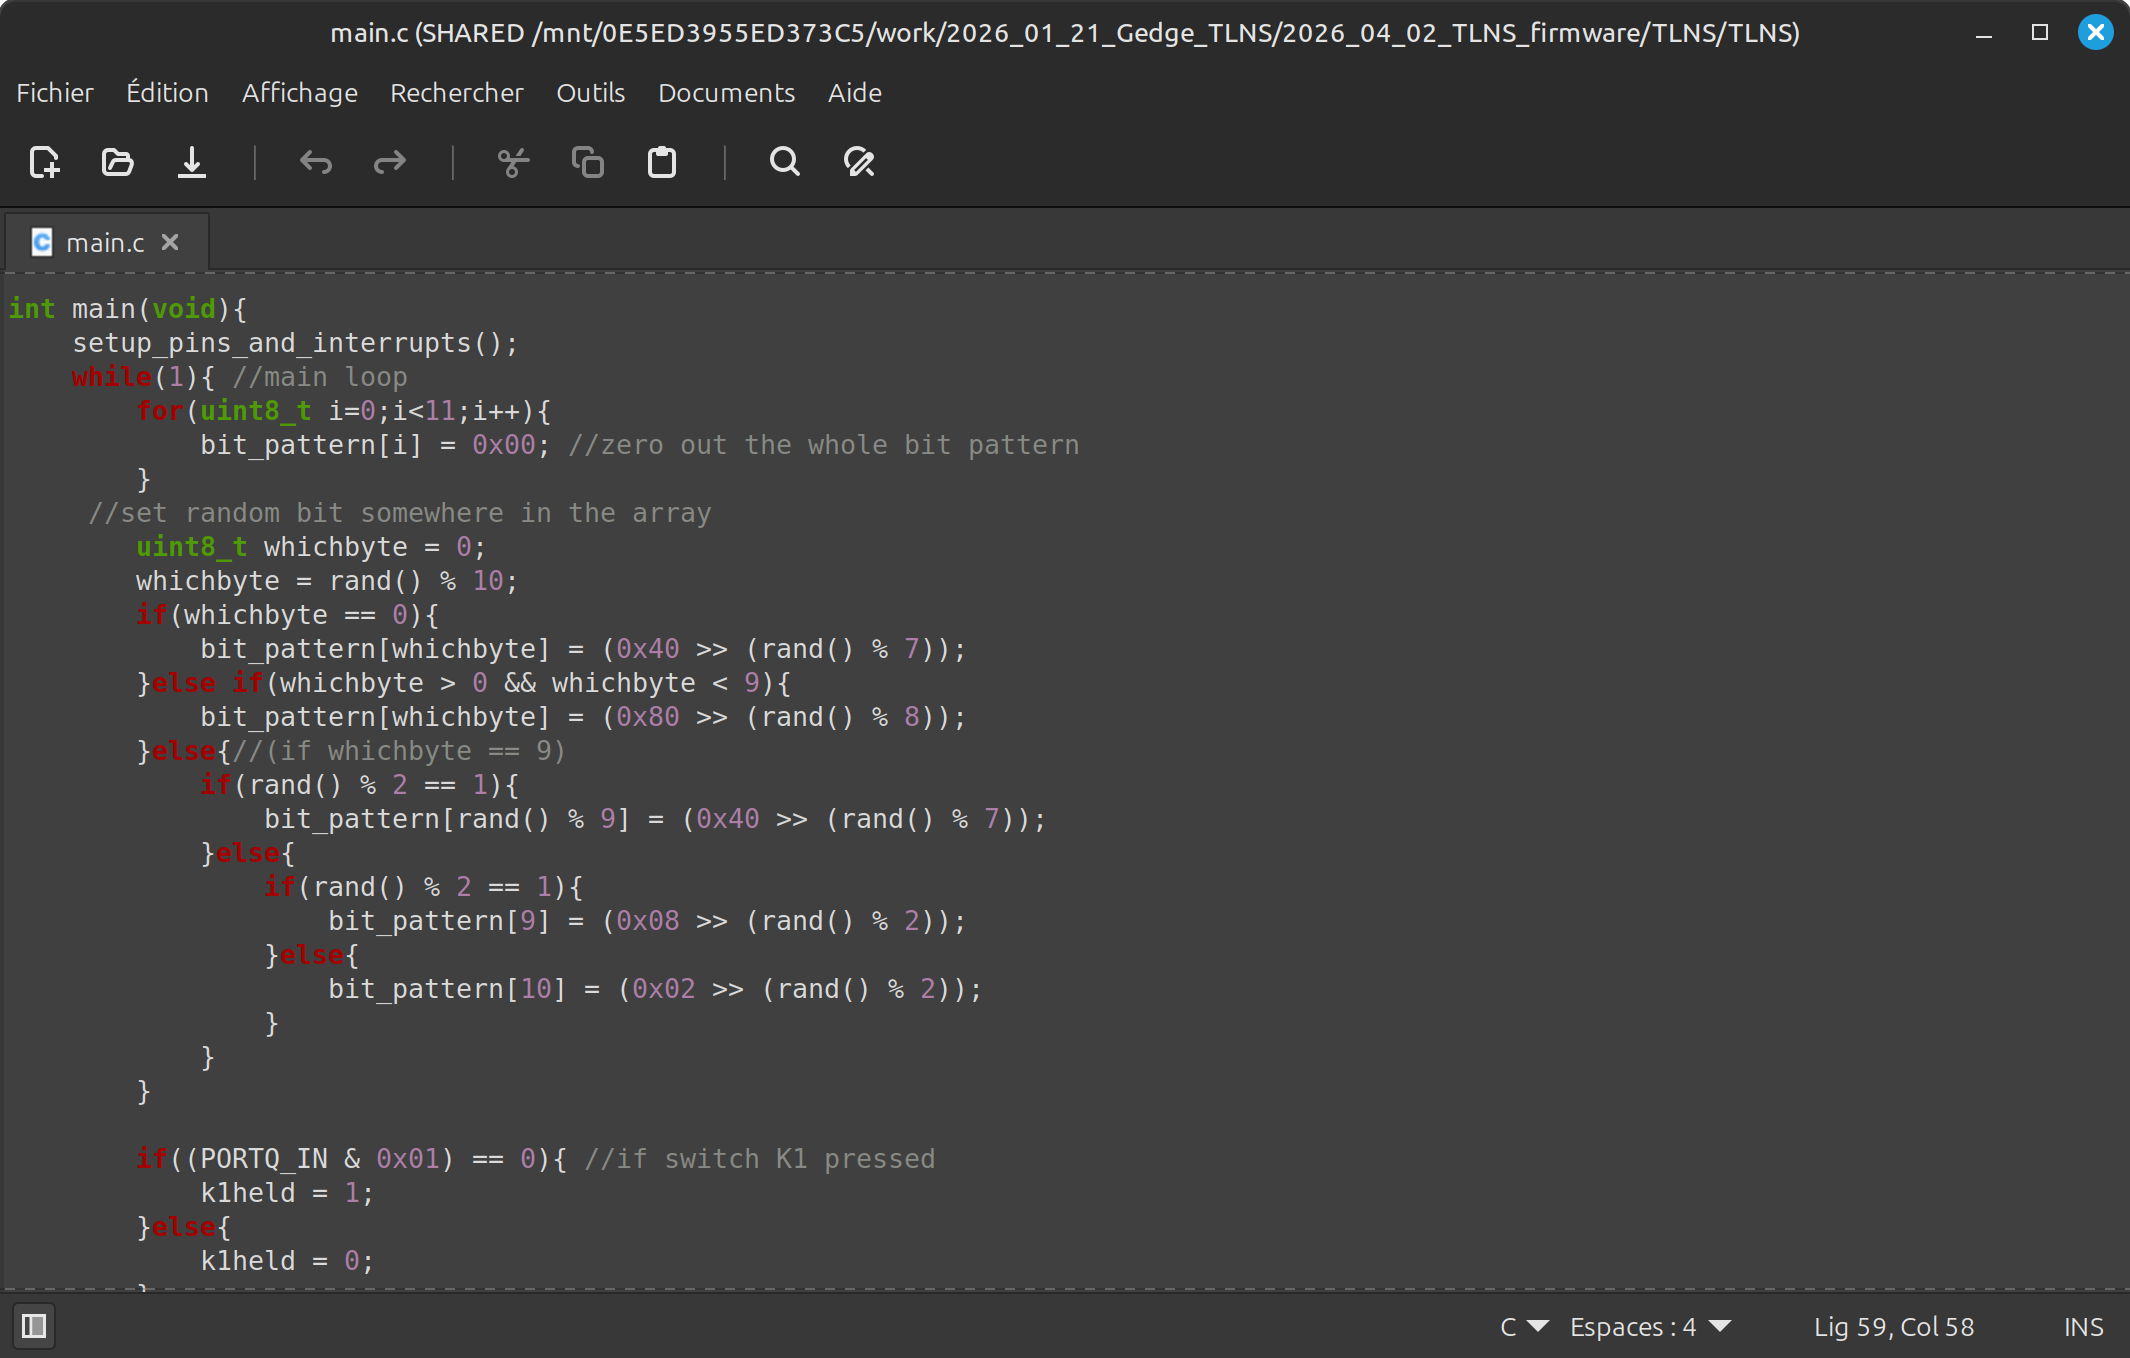Click the k1held = 1; line
2130x1358 pixels.
(287, 1193)
